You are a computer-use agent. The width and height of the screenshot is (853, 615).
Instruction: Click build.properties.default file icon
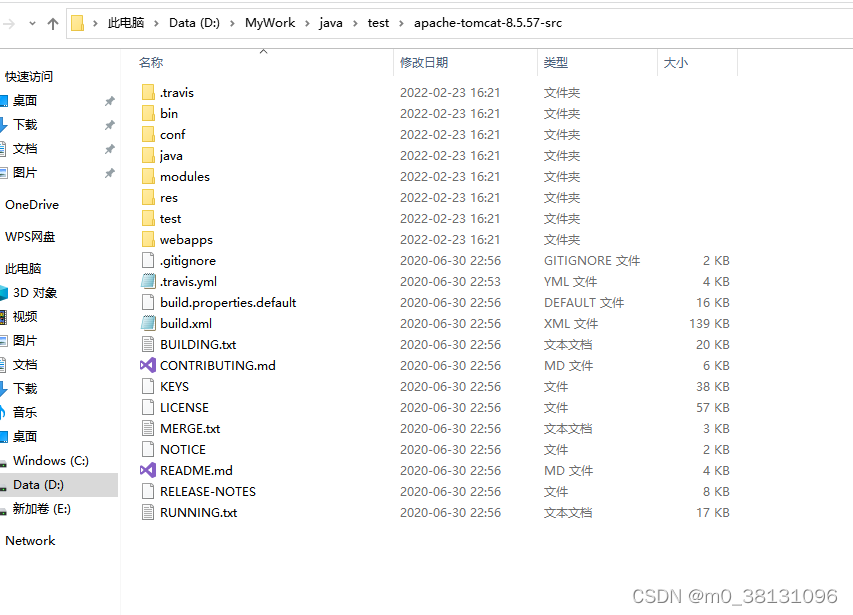click(148, 302)
